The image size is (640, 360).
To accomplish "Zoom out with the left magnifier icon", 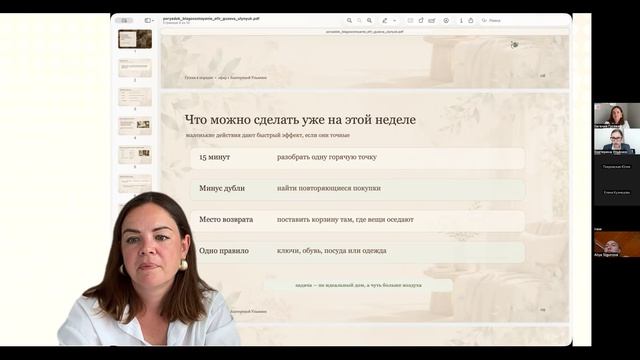I will pos(349,20).
